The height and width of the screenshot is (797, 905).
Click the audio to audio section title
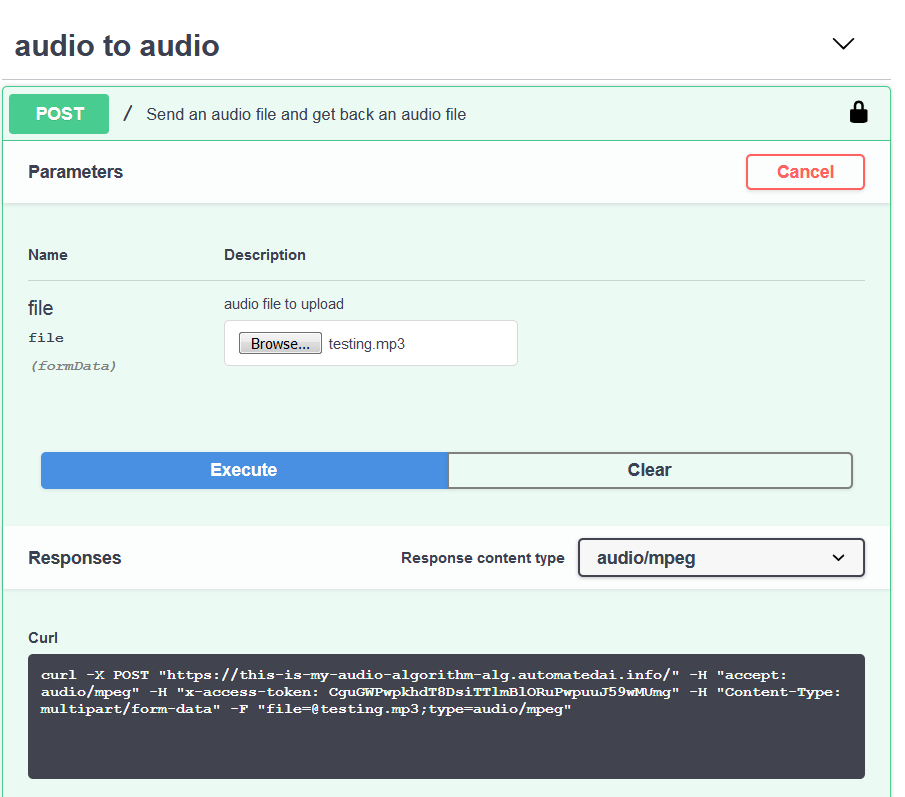pos(117,46)
